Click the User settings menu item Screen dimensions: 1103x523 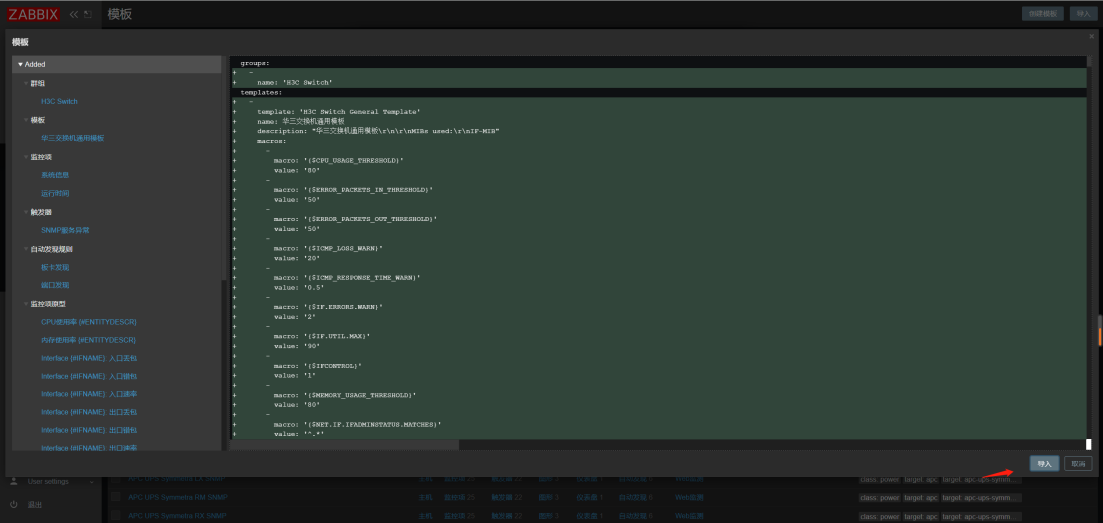tap(48, 481)
